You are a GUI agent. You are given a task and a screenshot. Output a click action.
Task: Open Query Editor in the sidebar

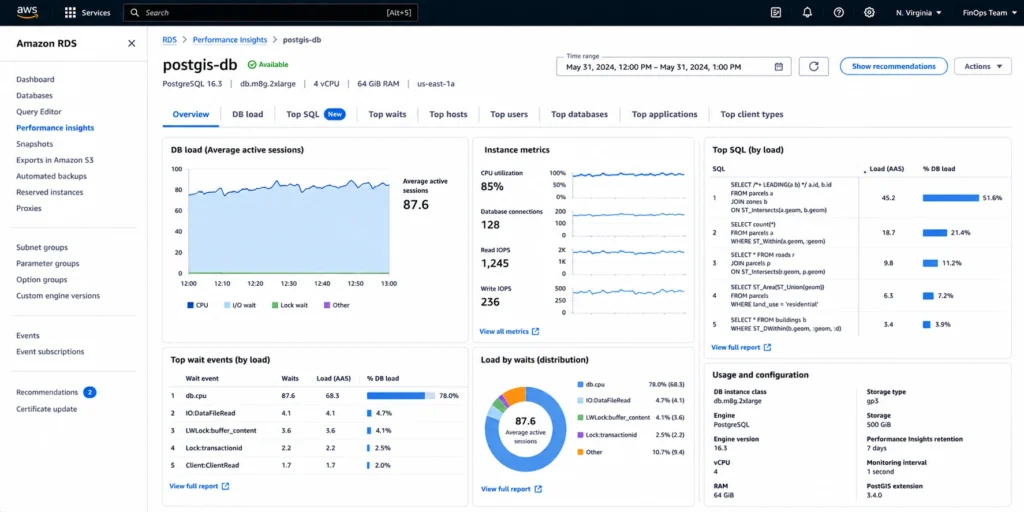[39, 112]
